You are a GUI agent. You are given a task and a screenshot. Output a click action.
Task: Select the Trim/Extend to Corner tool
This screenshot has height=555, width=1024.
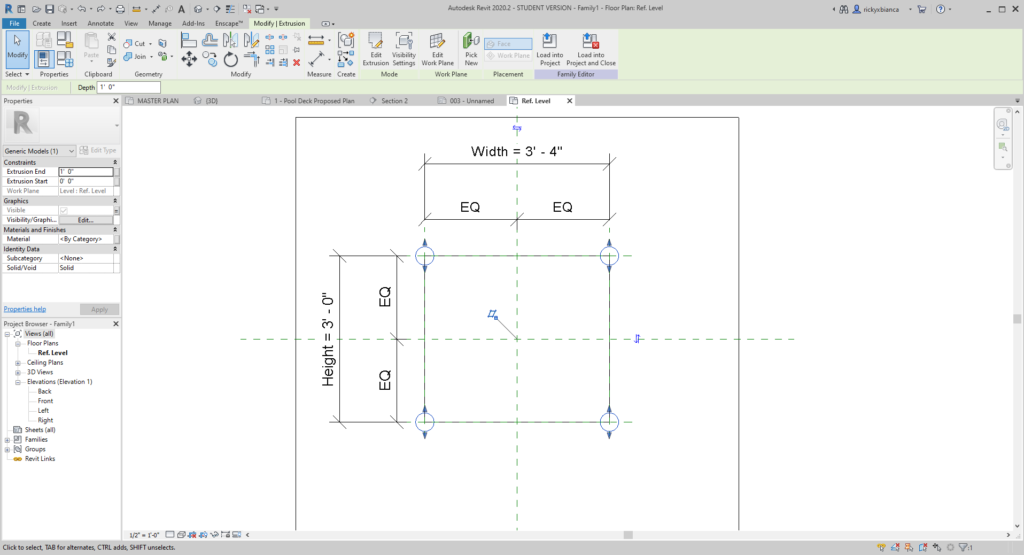(251, 59)
